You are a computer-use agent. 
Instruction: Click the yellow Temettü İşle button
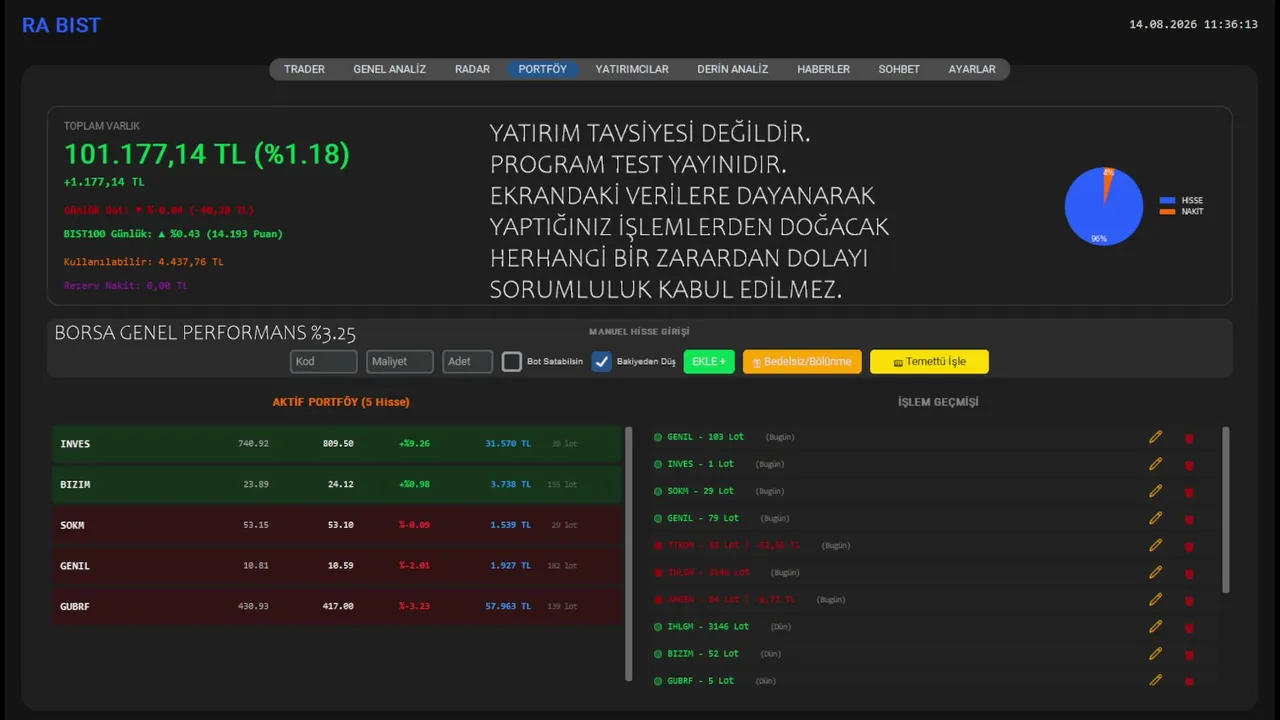click(x=929, y=361)
